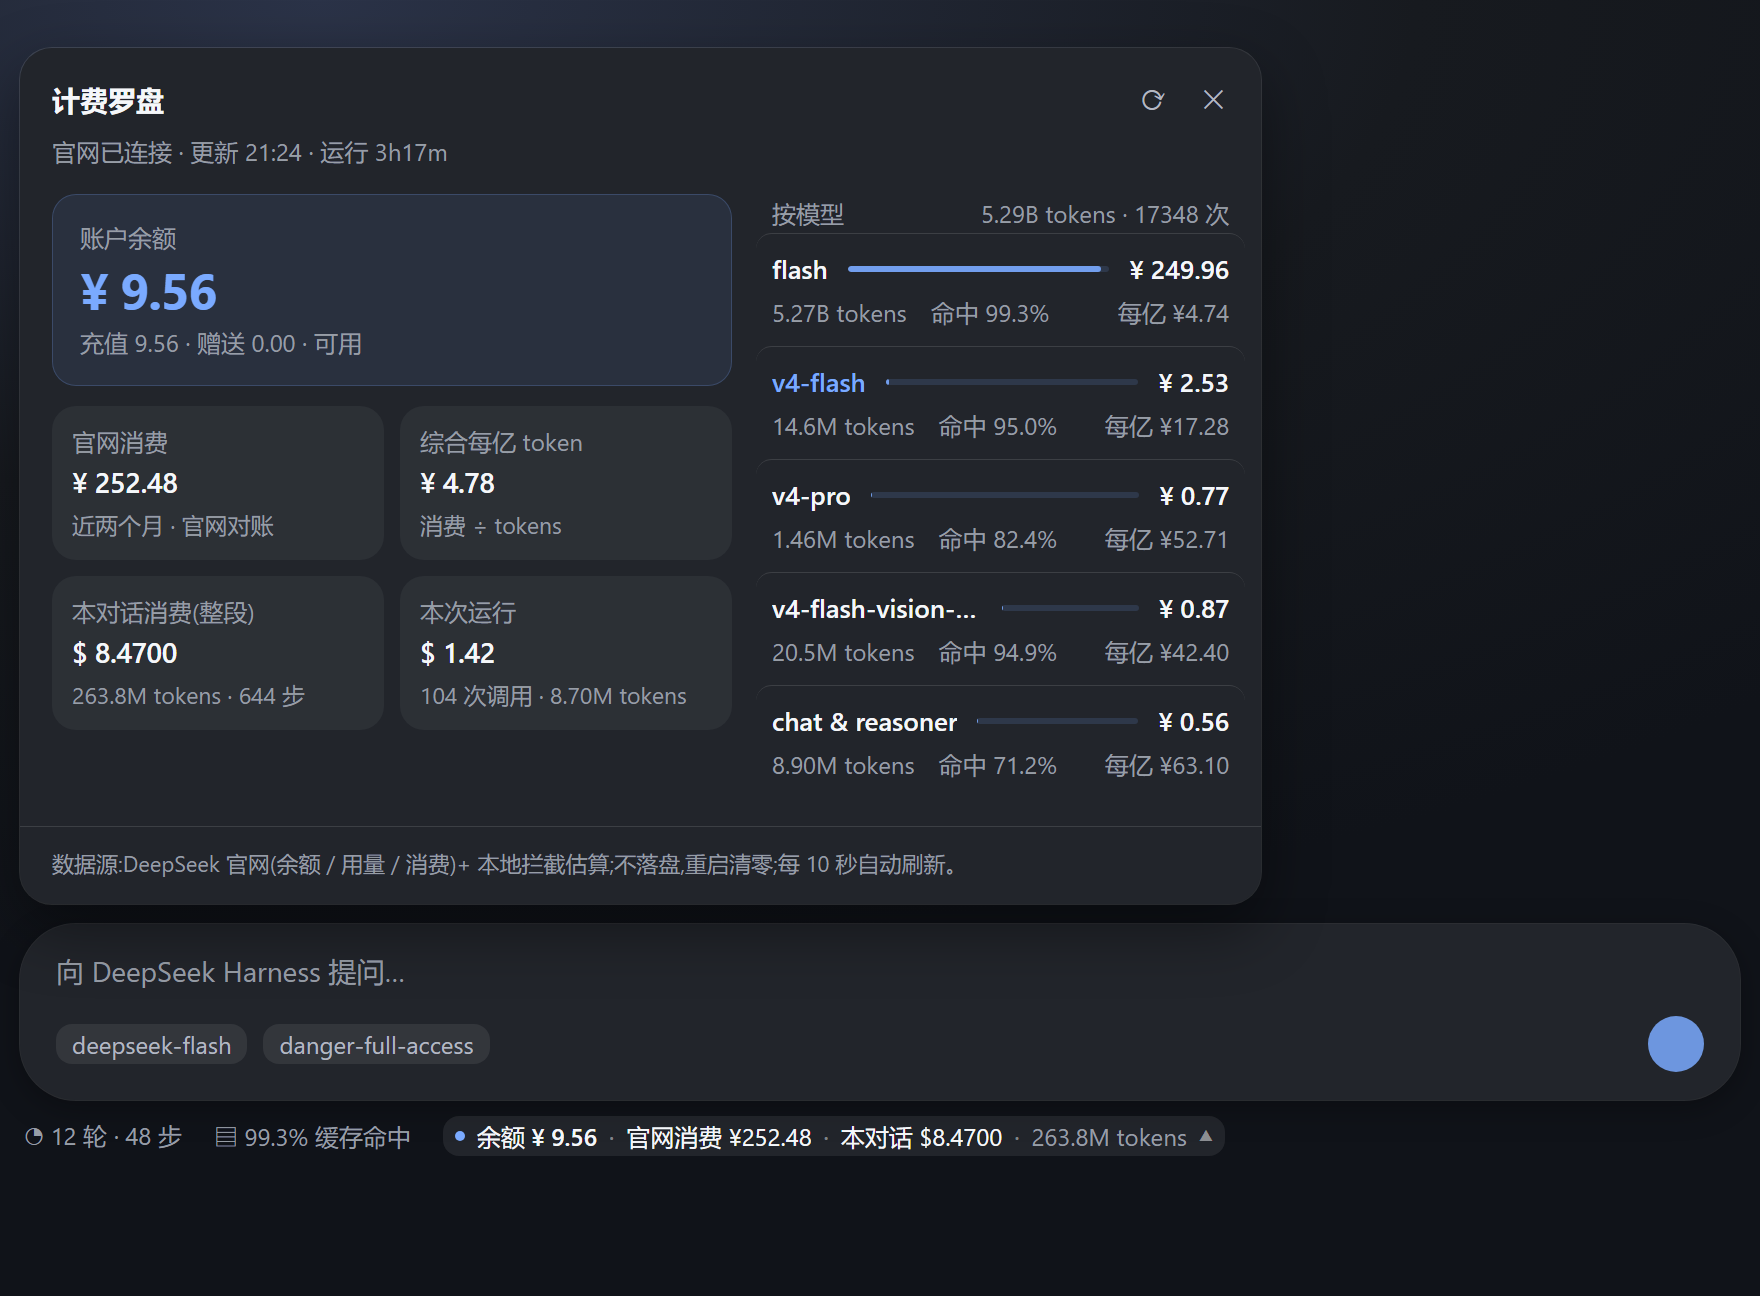This screenshot has width=1760, height=1296.
Task: Click 官网消费 ¥252.48 in the status bar
Action: tap(719, 1137)
